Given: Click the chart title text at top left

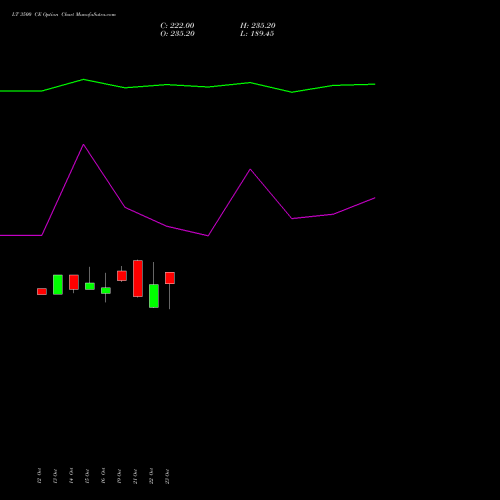Looking at the screenshot, I should 64,15.
